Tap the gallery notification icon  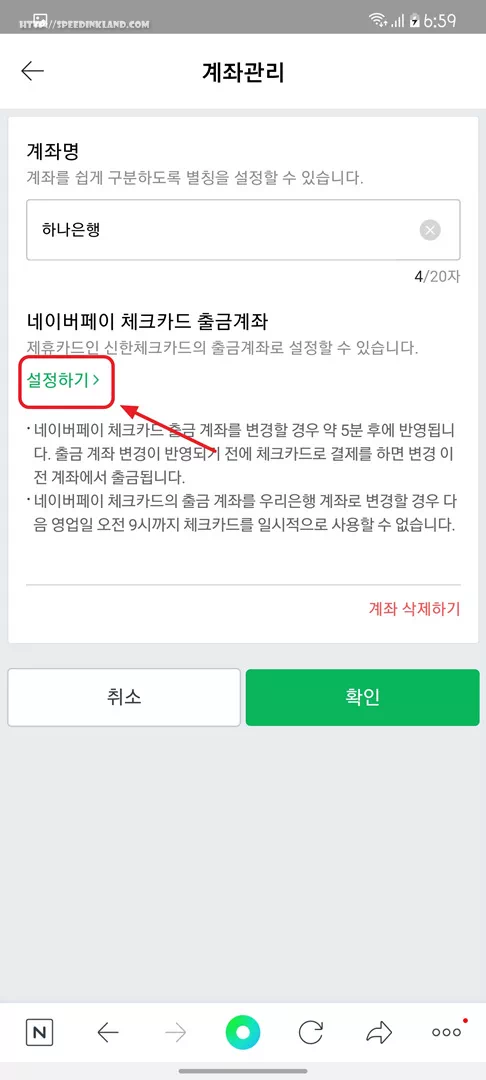click(x=41, y=19)
